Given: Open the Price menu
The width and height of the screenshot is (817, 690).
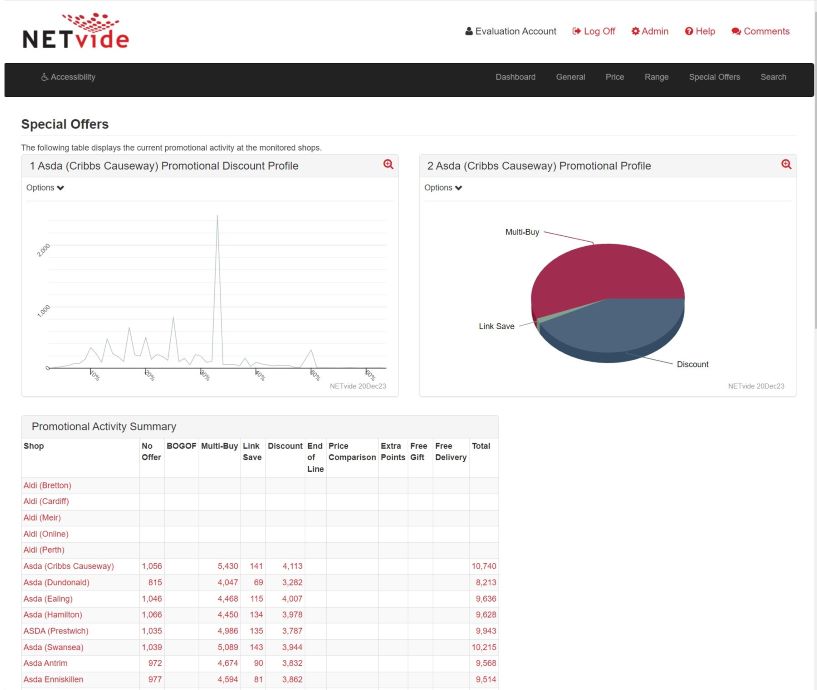Looking at the screenshot, I should click(x=615, y=77).
